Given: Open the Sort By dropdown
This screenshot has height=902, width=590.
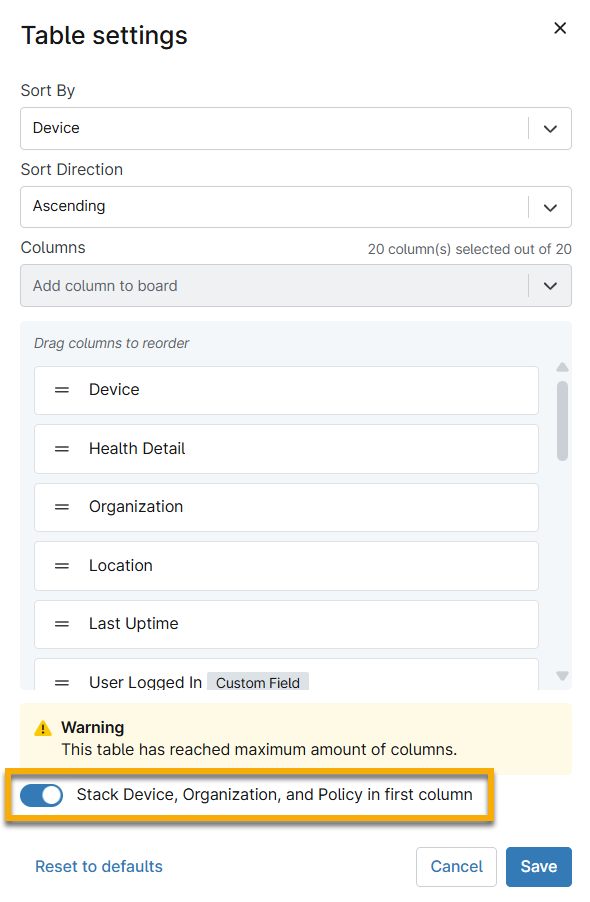Looking at the screenshot, I should (x=296, y=128).
